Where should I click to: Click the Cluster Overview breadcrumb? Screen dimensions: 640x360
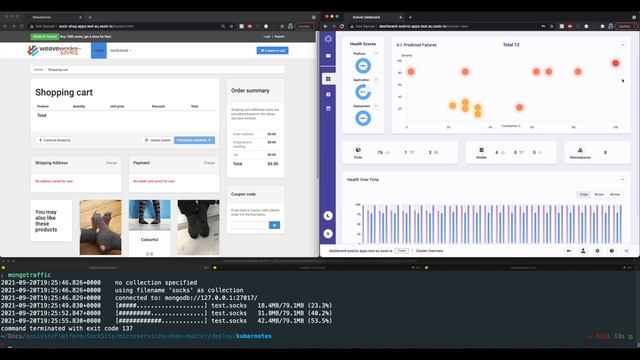pos(429,251)
